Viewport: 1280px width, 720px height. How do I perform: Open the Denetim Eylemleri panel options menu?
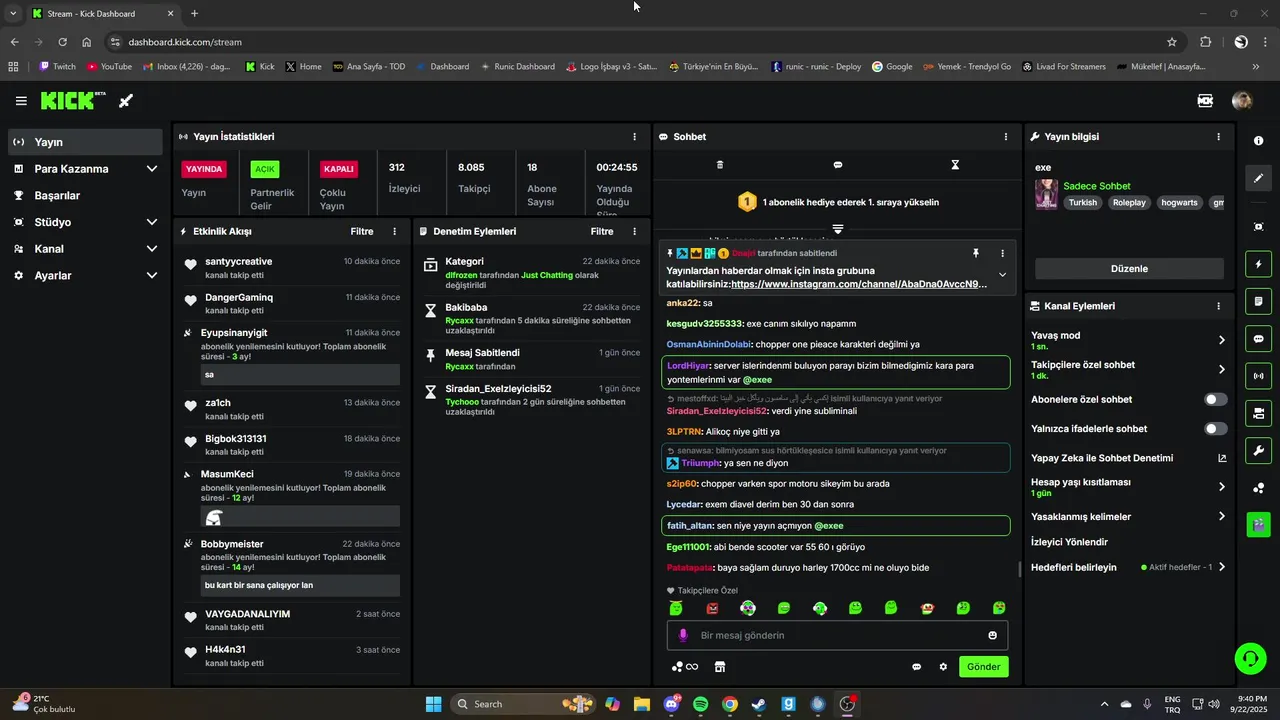(634, 231)
